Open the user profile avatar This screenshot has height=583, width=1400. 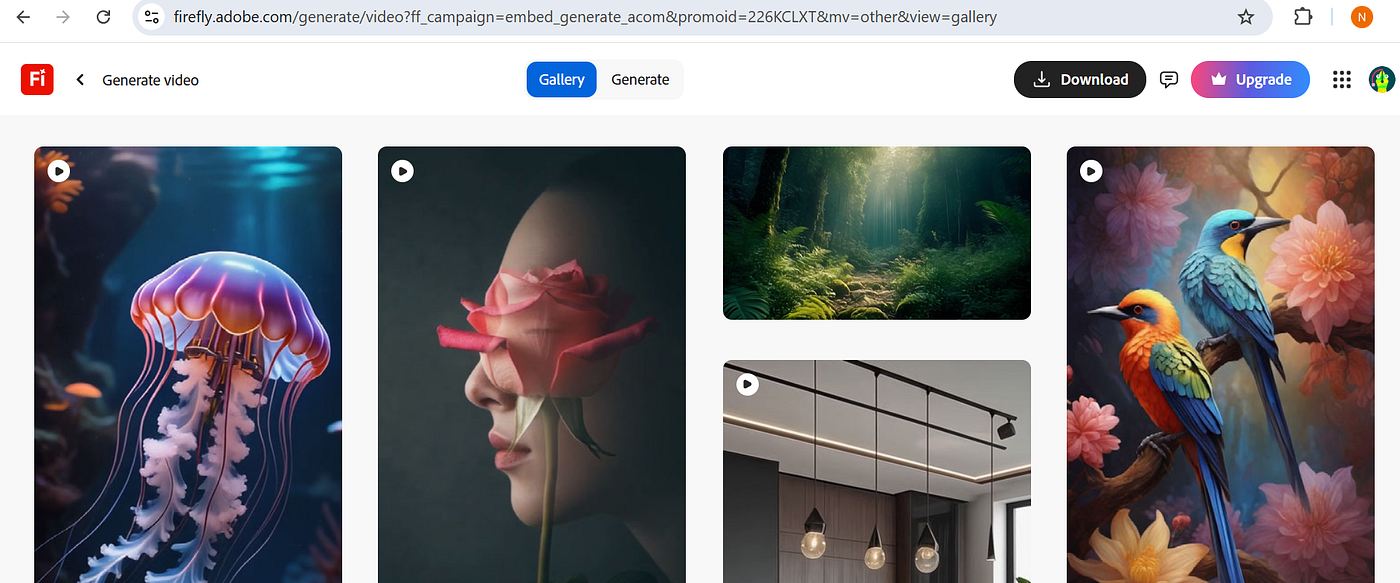(x=1381, y=80)
